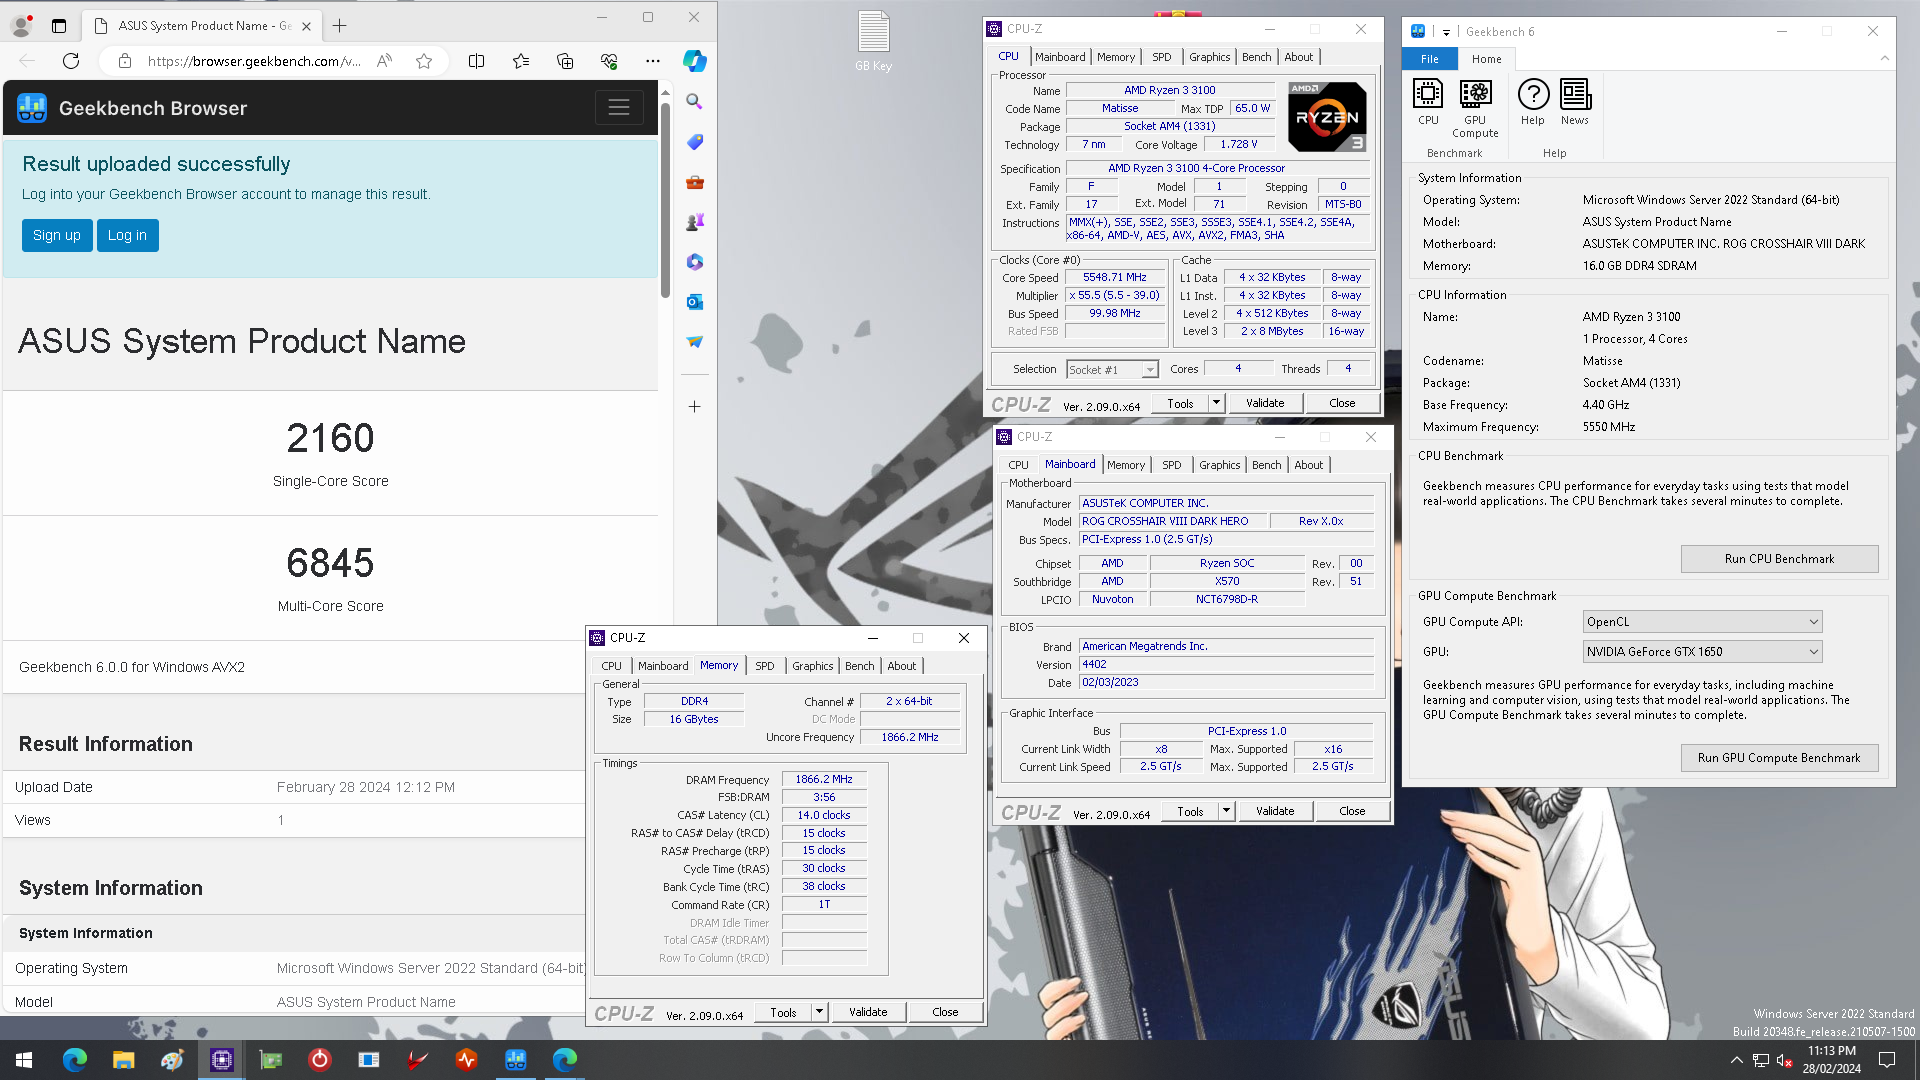The height and width of the screenshot is (1080, 1920).
Task: Open the File tab in Geekbench 6
Action: point(1430,59)
